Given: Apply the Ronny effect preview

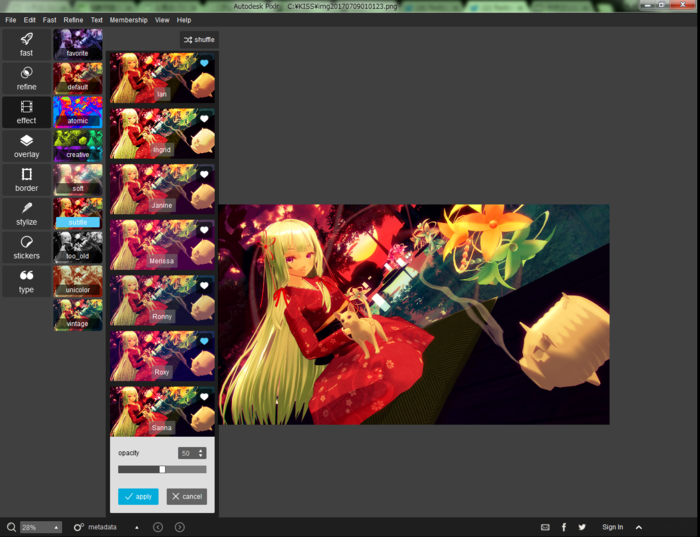Looking at the screenshot, I should [162, 300].
